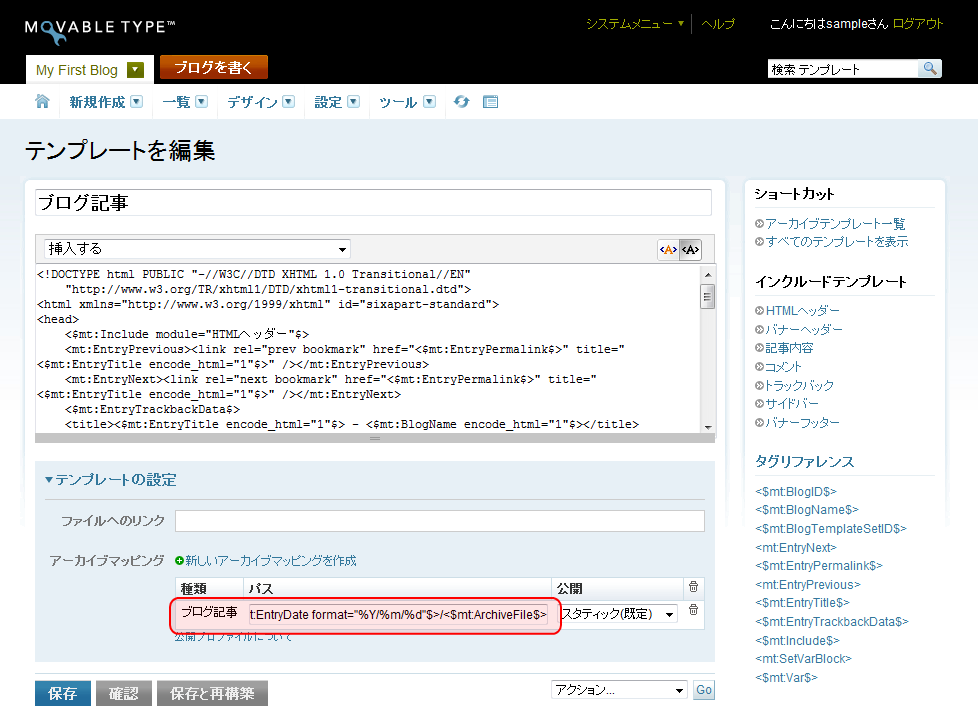
Task: Click the trash icon in mapping table header
Action: (x=693, y=586)
